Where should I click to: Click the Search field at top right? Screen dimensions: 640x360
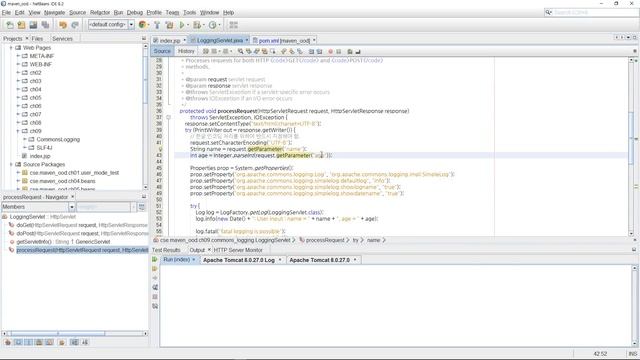pyautogui.click(x=595, y=13)
